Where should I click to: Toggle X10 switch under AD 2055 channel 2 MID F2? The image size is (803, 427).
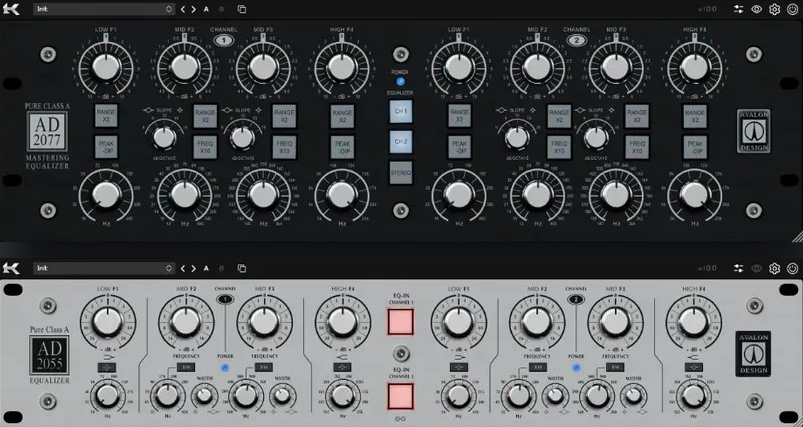537,367
